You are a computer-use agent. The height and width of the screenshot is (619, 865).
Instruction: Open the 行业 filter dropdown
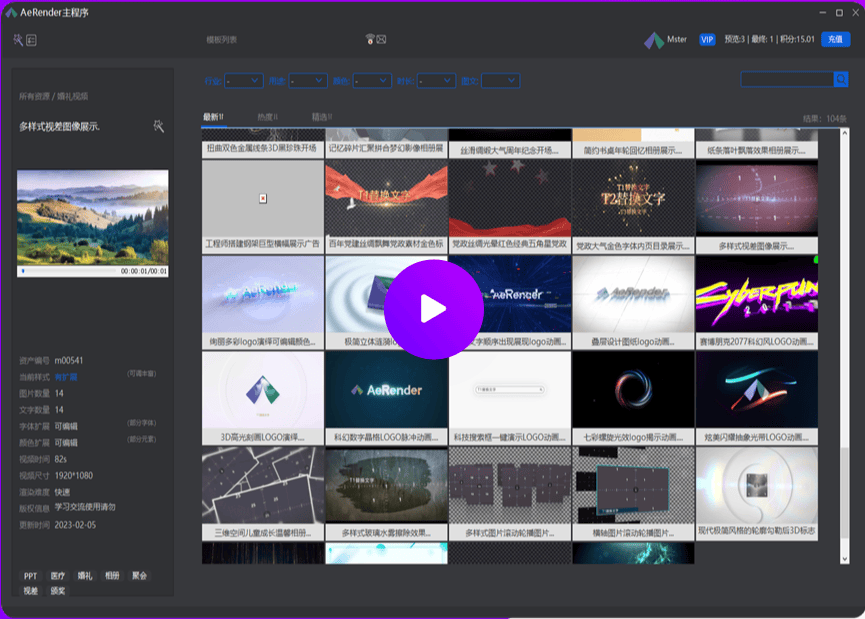243,80
